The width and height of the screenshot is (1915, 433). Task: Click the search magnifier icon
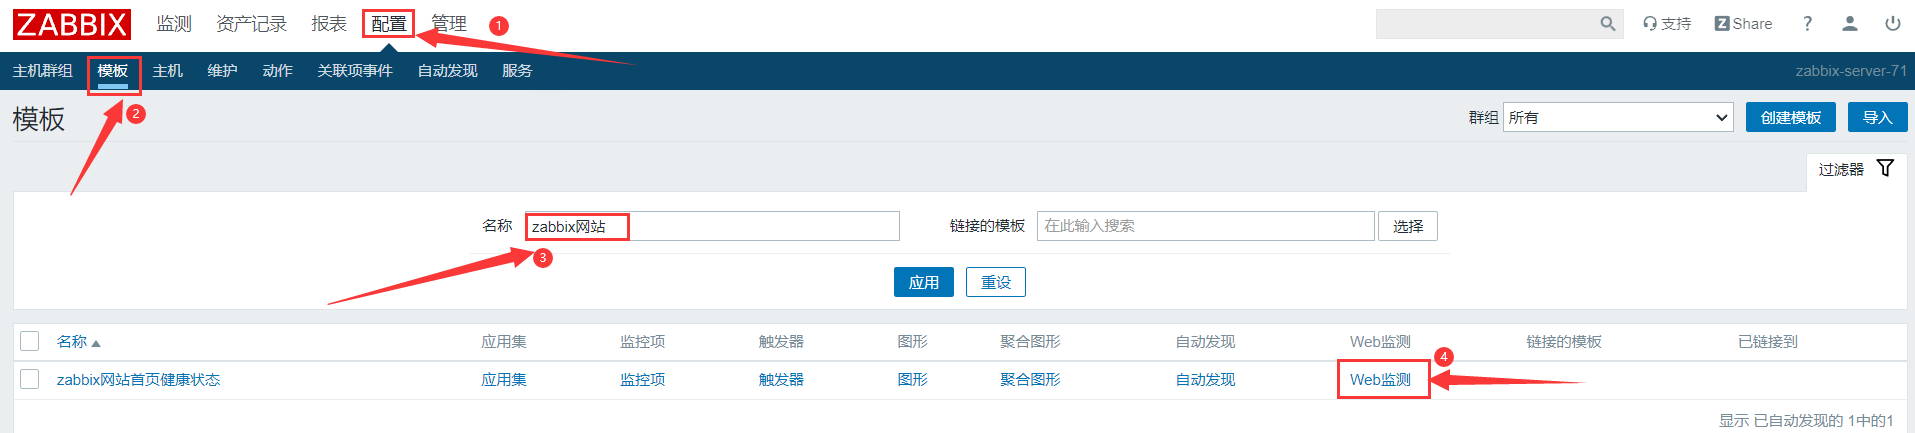click(x=1607, y=24)
